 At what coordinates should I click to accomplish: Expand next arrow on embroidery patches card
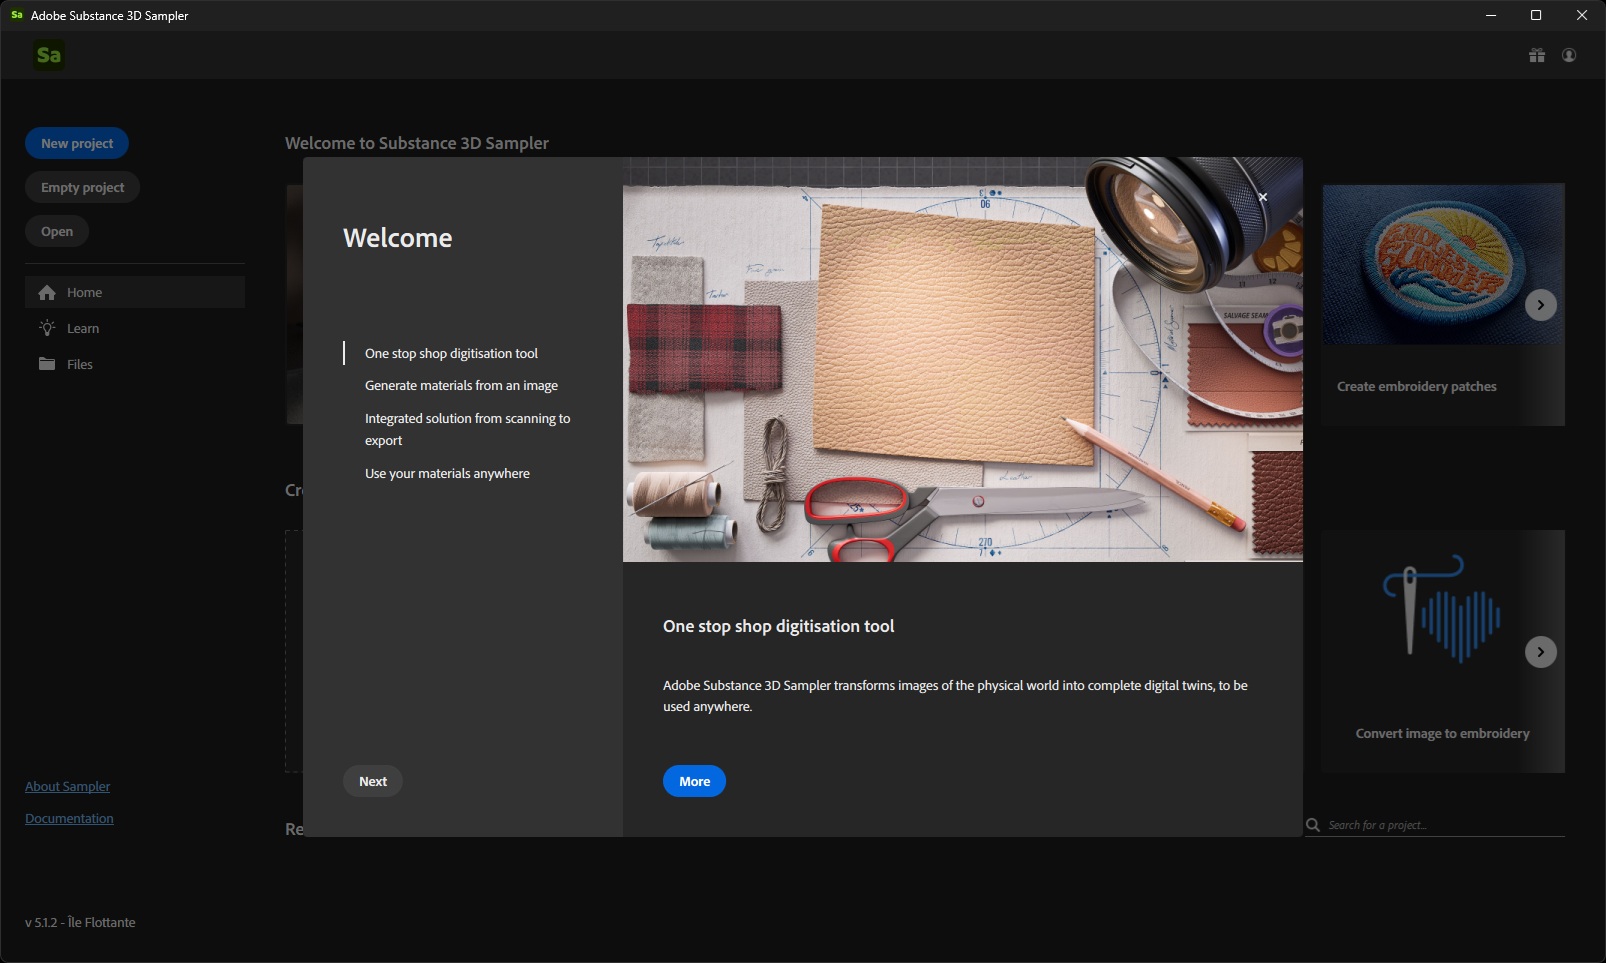(1540, 305)
